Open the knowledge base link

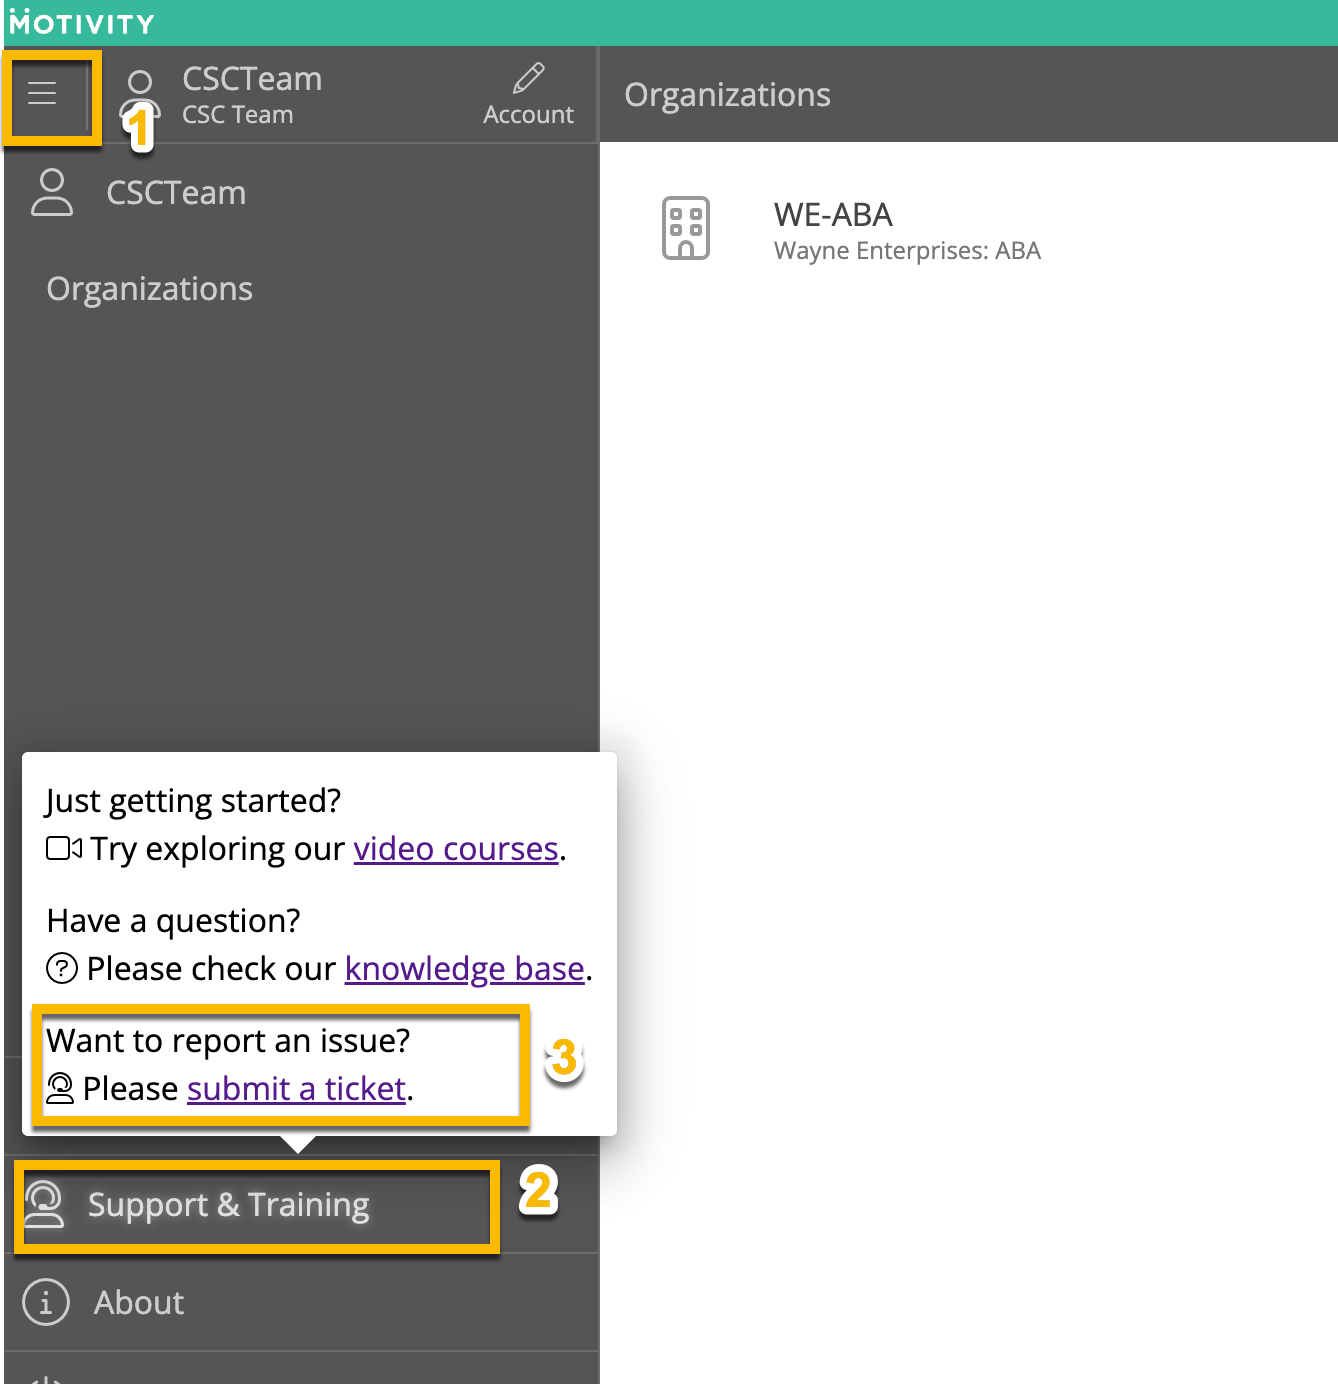pyautogui.click(x=465, y=969)
